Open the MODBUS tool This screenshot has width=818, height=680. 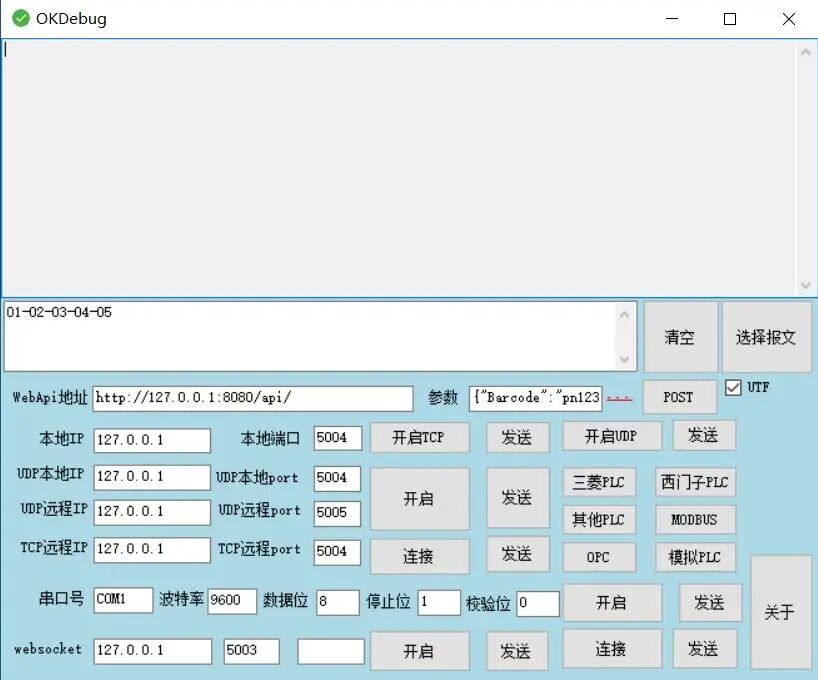695,519
